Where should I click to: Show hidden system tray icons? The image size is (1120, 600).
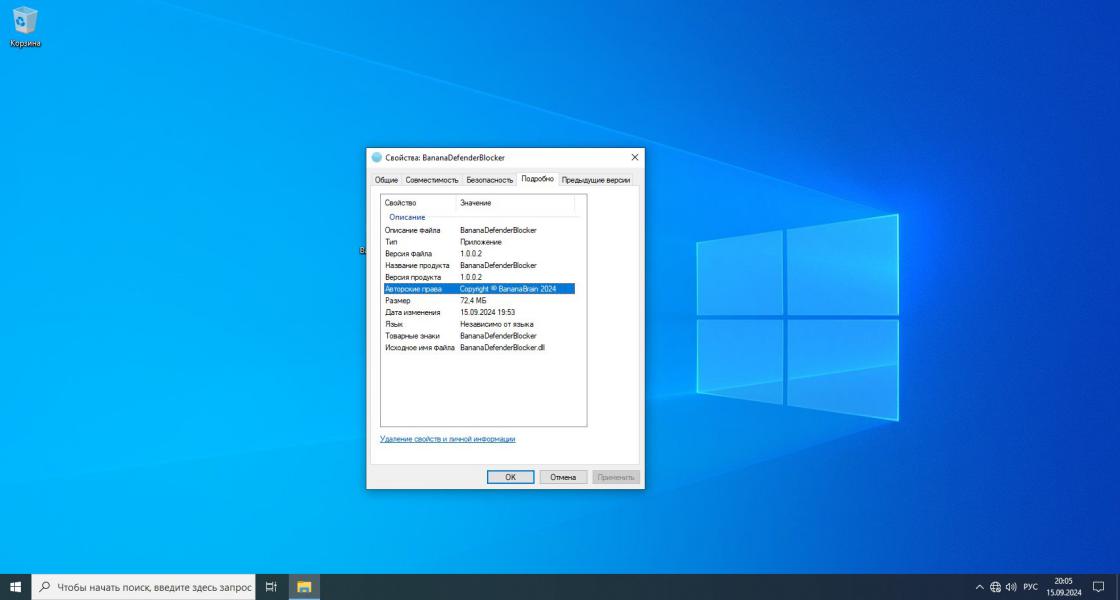click(979, 587)
